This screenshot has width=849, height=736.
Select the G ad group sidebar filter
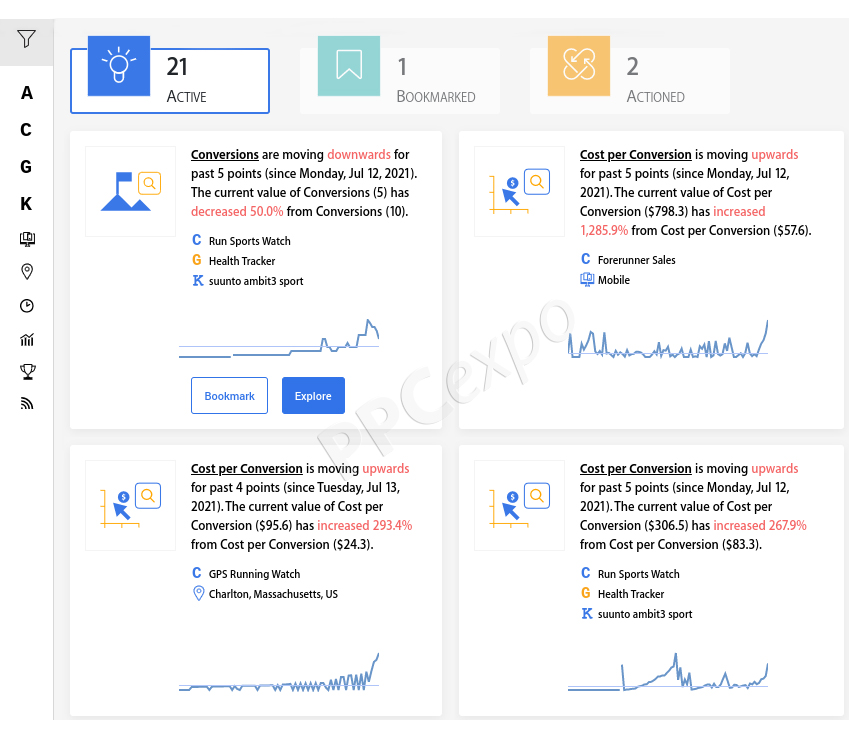[26, 167]
